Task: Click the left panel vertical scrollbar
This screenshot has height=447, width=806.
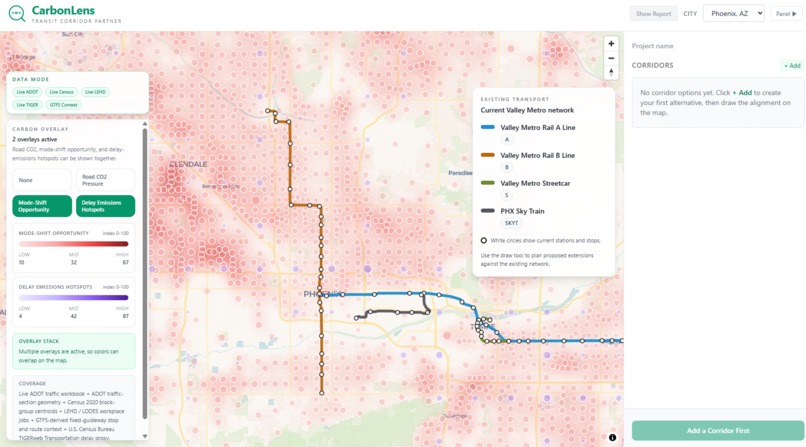Action: (144, 272)
